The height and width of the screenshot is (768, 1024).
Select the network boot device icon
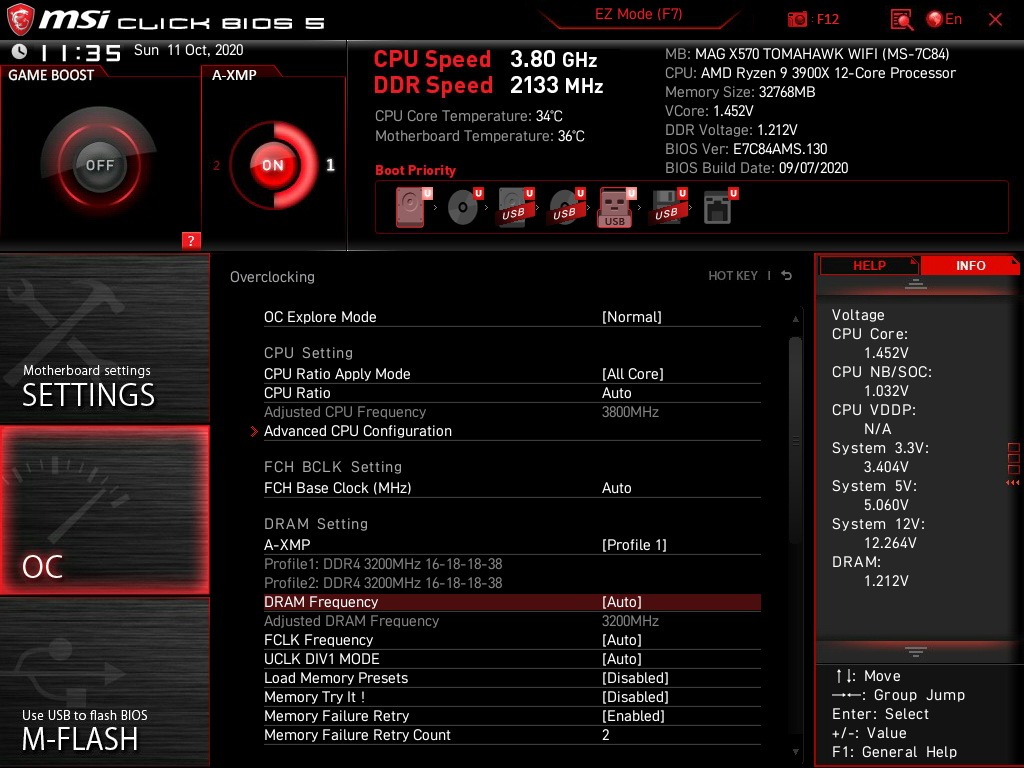[720, 207]
